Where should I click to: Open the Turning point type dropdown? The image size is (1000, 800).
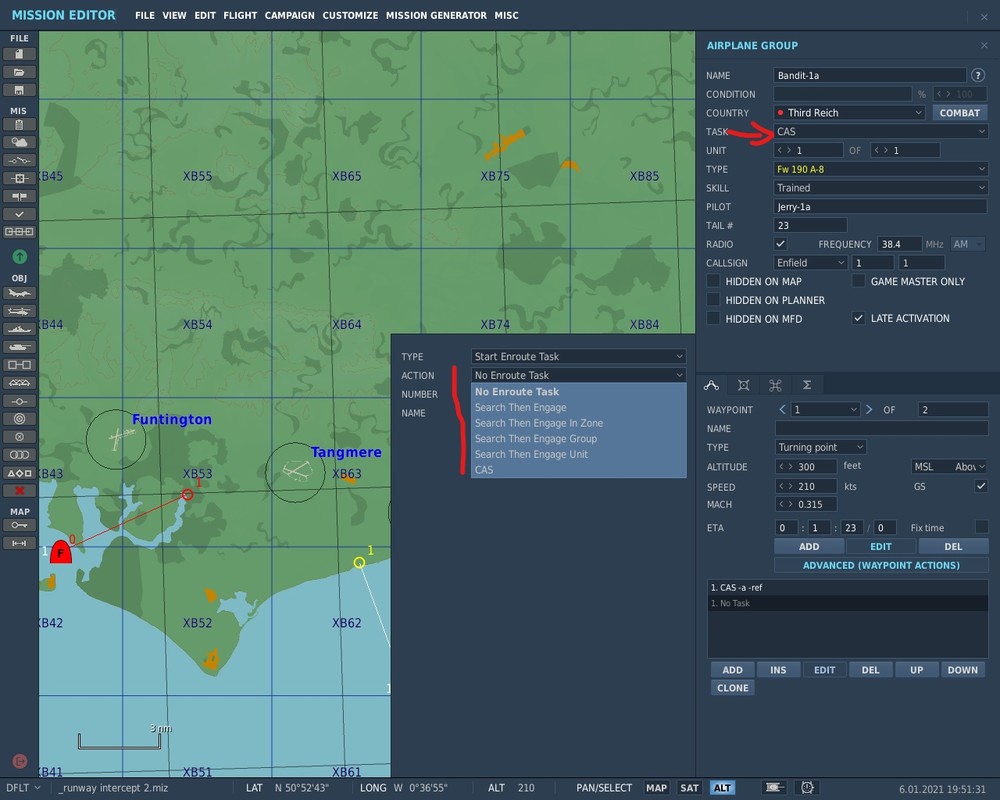[x=820, y=447]
